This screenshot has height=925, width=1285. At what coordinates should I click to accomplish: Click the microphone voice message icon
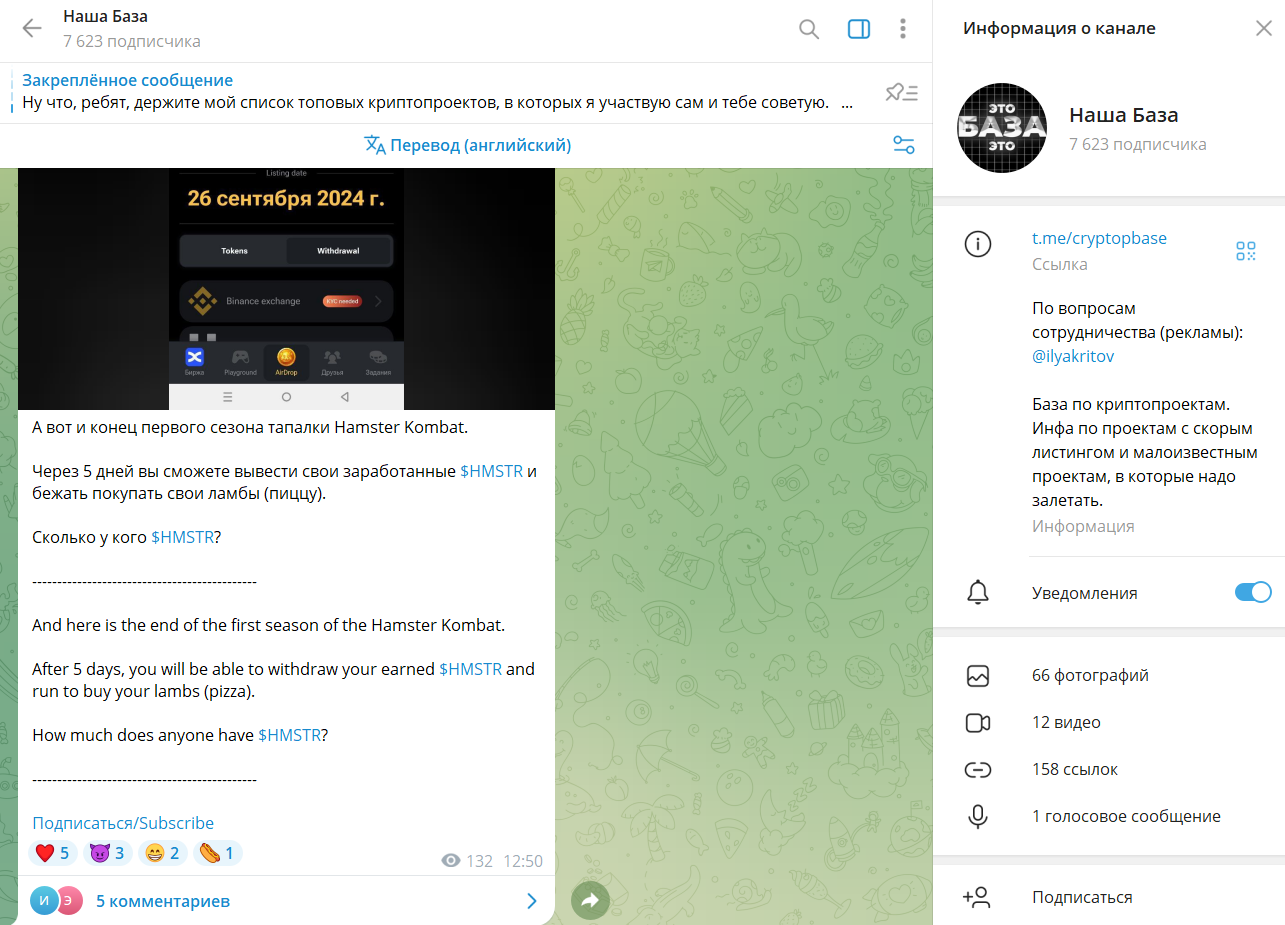pyautogui.click(x=978, y=817)
